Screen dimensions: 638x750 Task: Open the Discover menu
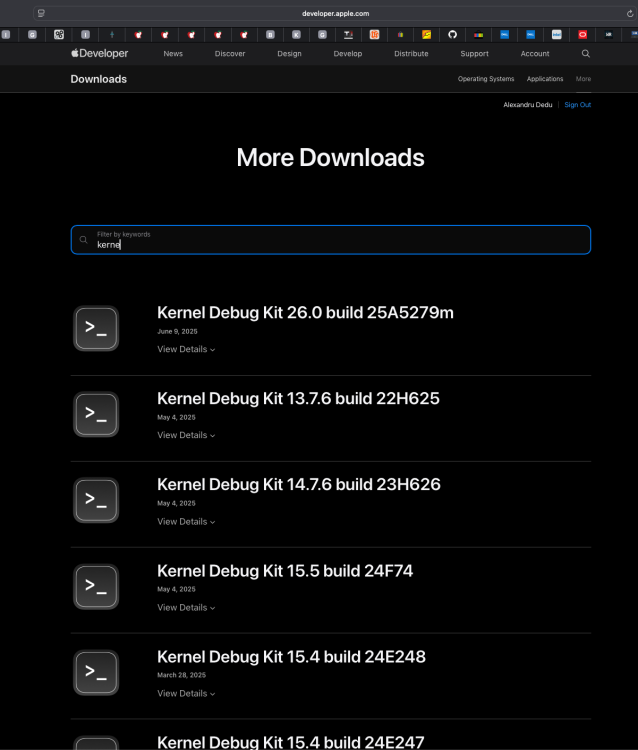pyautogui.click(x=230, y=54)
